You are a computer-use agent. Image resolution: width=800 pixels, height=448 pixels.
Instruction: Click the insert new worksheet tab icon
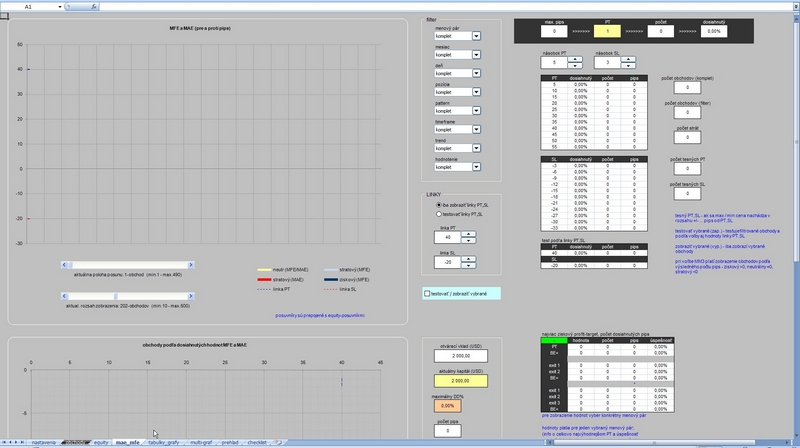[x=279, y=442]
